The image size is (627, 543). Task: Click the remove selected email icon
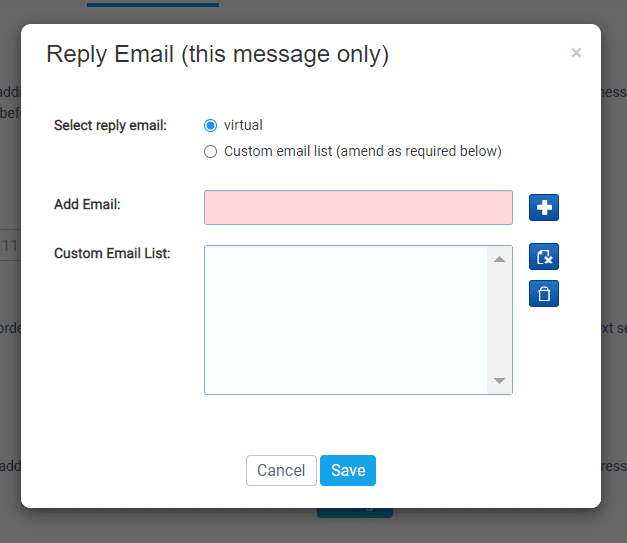point(543,257)
